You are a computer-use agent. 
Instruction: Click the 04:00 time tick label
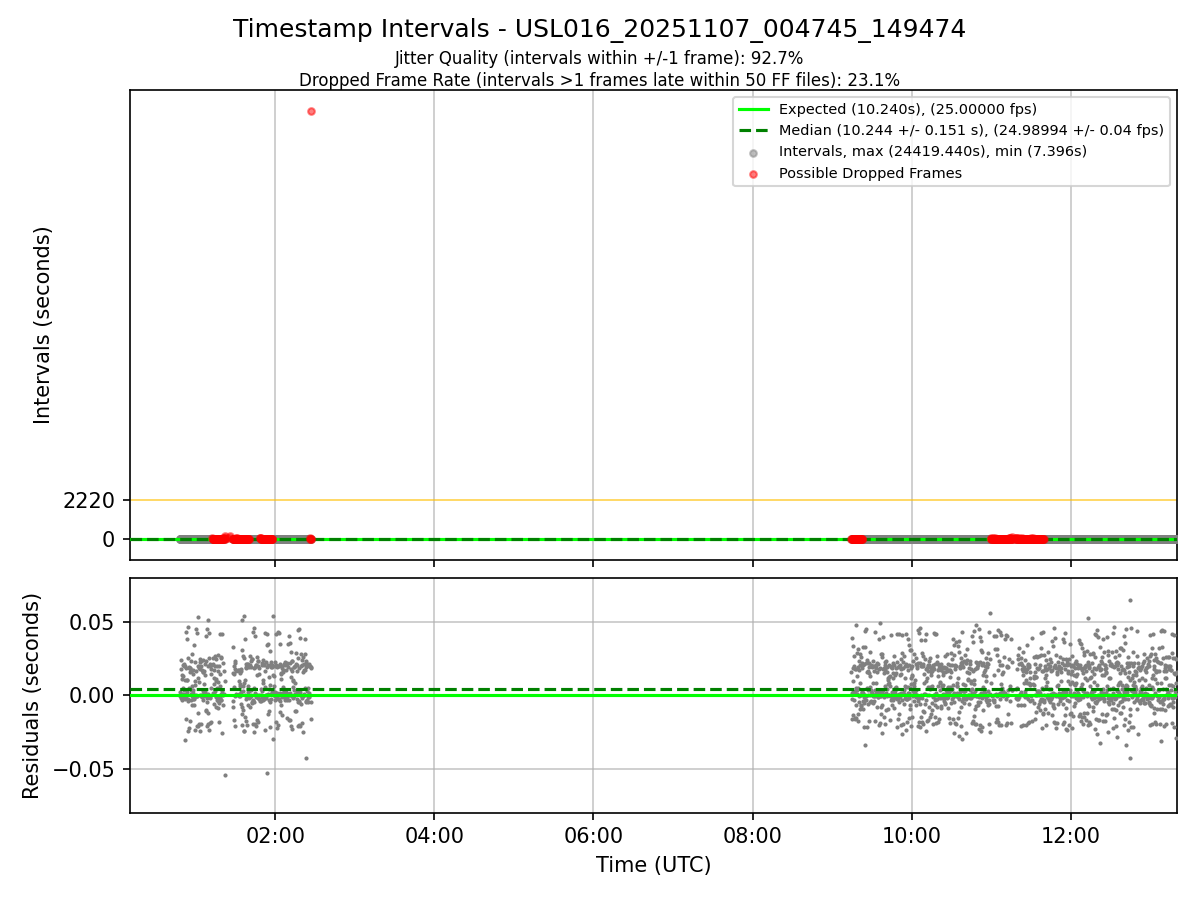tap(434, 835)
